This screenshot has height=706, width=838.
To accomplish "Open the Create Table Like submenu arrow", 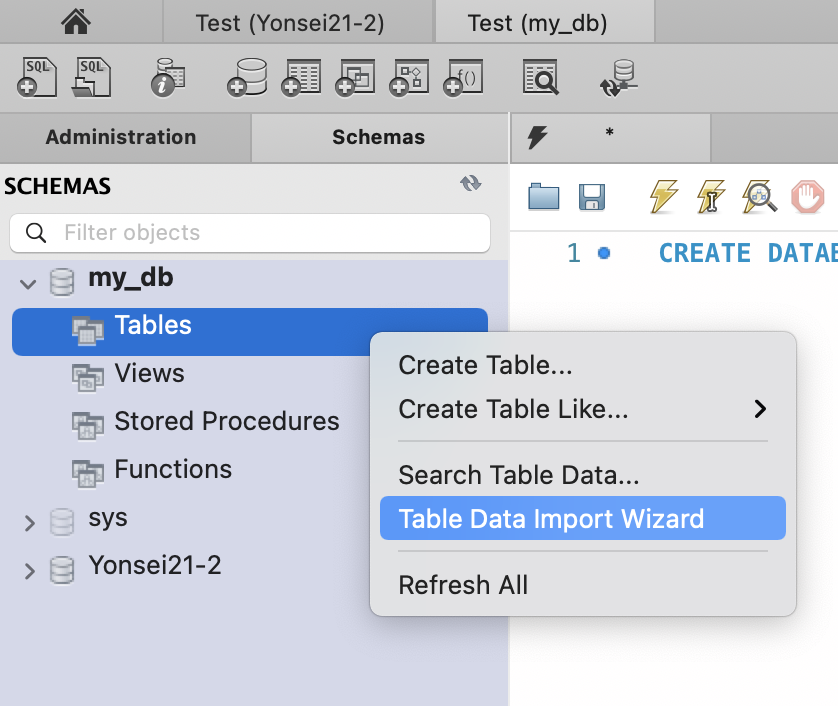I will 760,409.
